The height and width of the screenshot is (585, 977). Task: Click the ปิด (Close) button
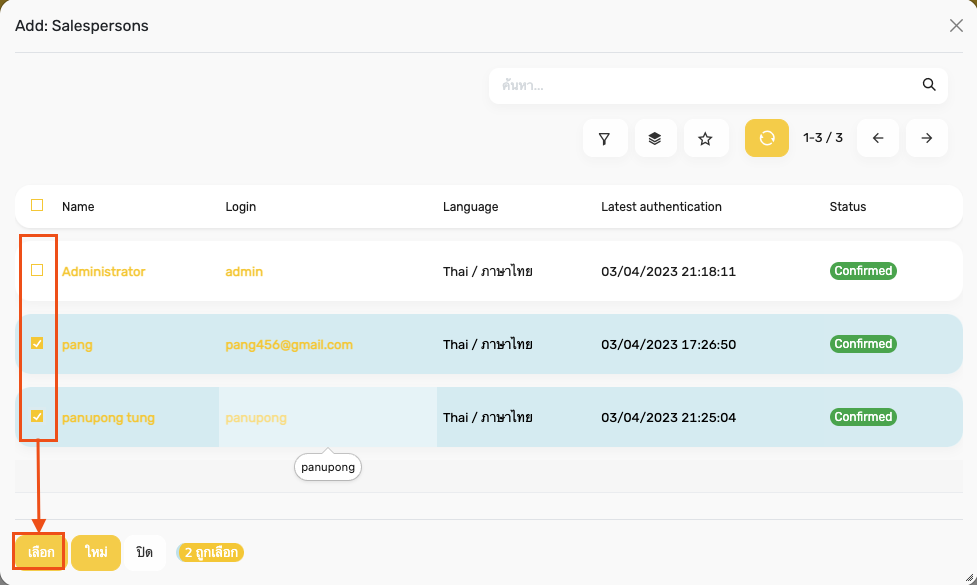click(145, 552)
